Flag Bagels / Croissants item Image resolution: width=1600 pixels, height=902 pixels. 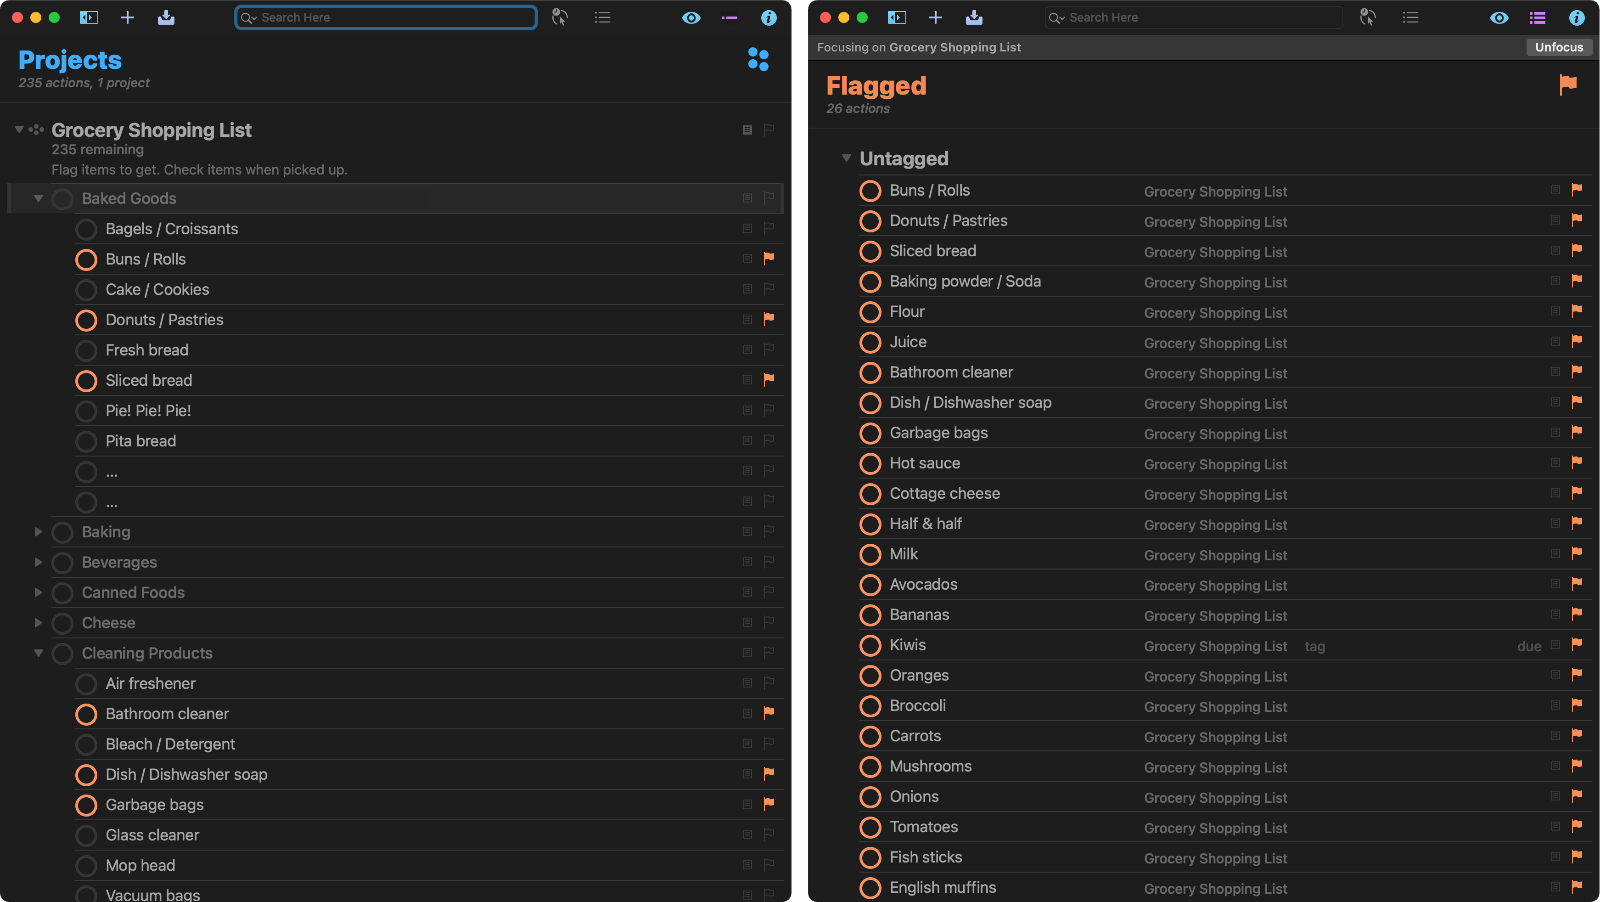769,228
